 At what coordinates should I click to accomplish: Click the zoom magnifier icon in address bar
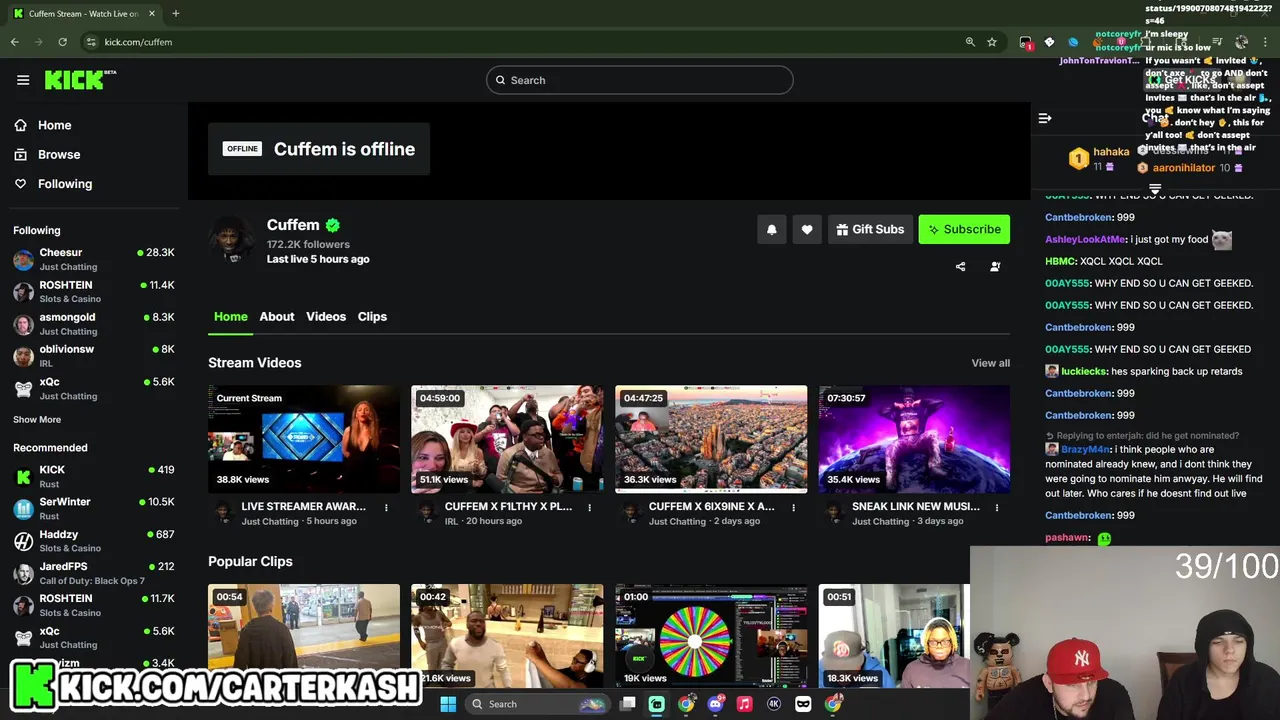(x=970, y=42)
